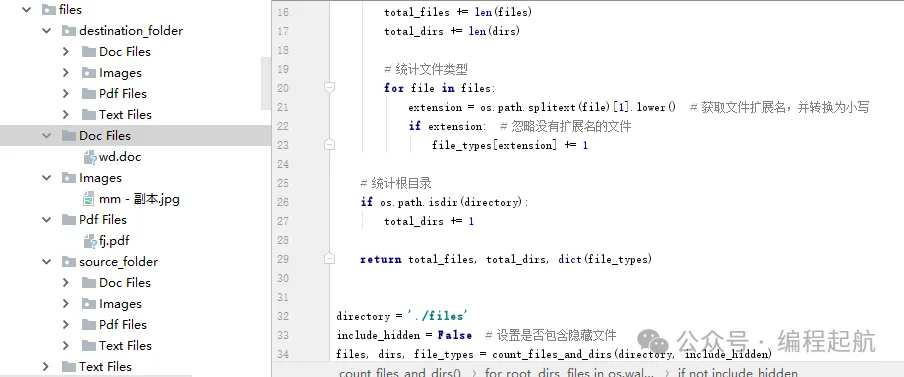Click folder icon of Doc Files inside source_folder

tap(89, 283)
